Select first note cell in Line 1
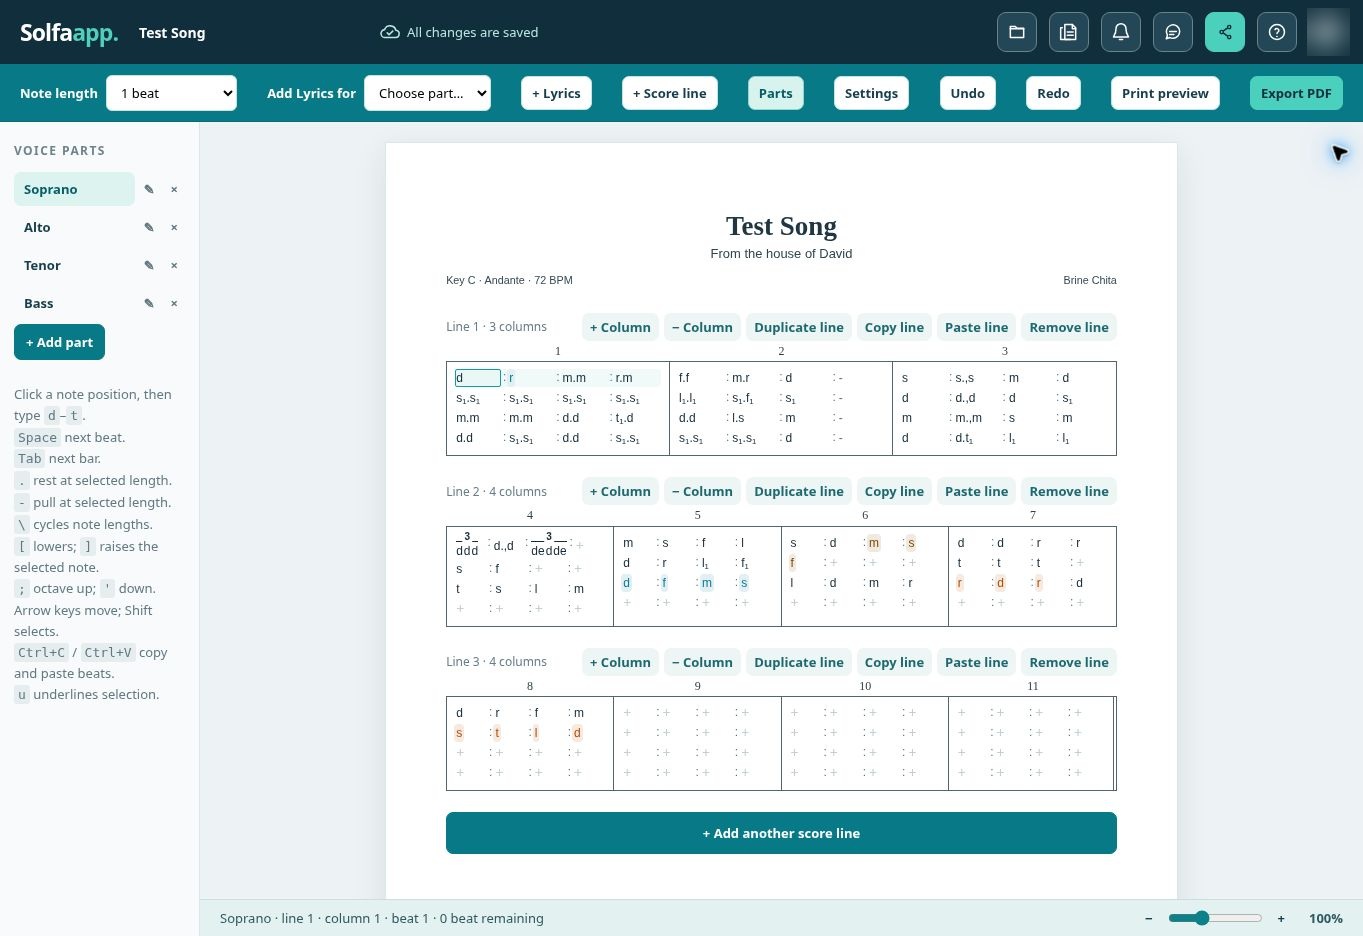 pyautogui.click(x=478, y=378)
